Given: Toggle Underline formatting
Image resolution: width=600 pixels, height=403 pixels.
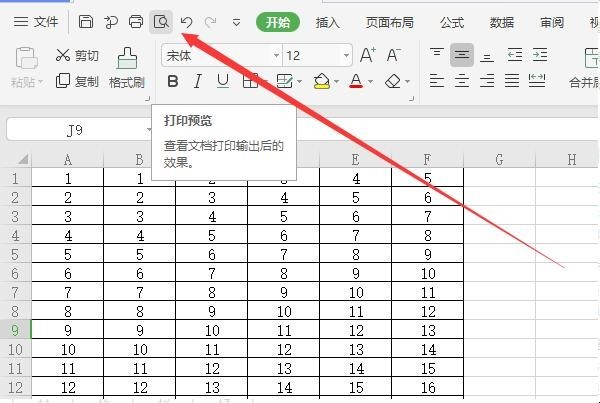Looking at the screenshot, I should click(x=223, y=81).
